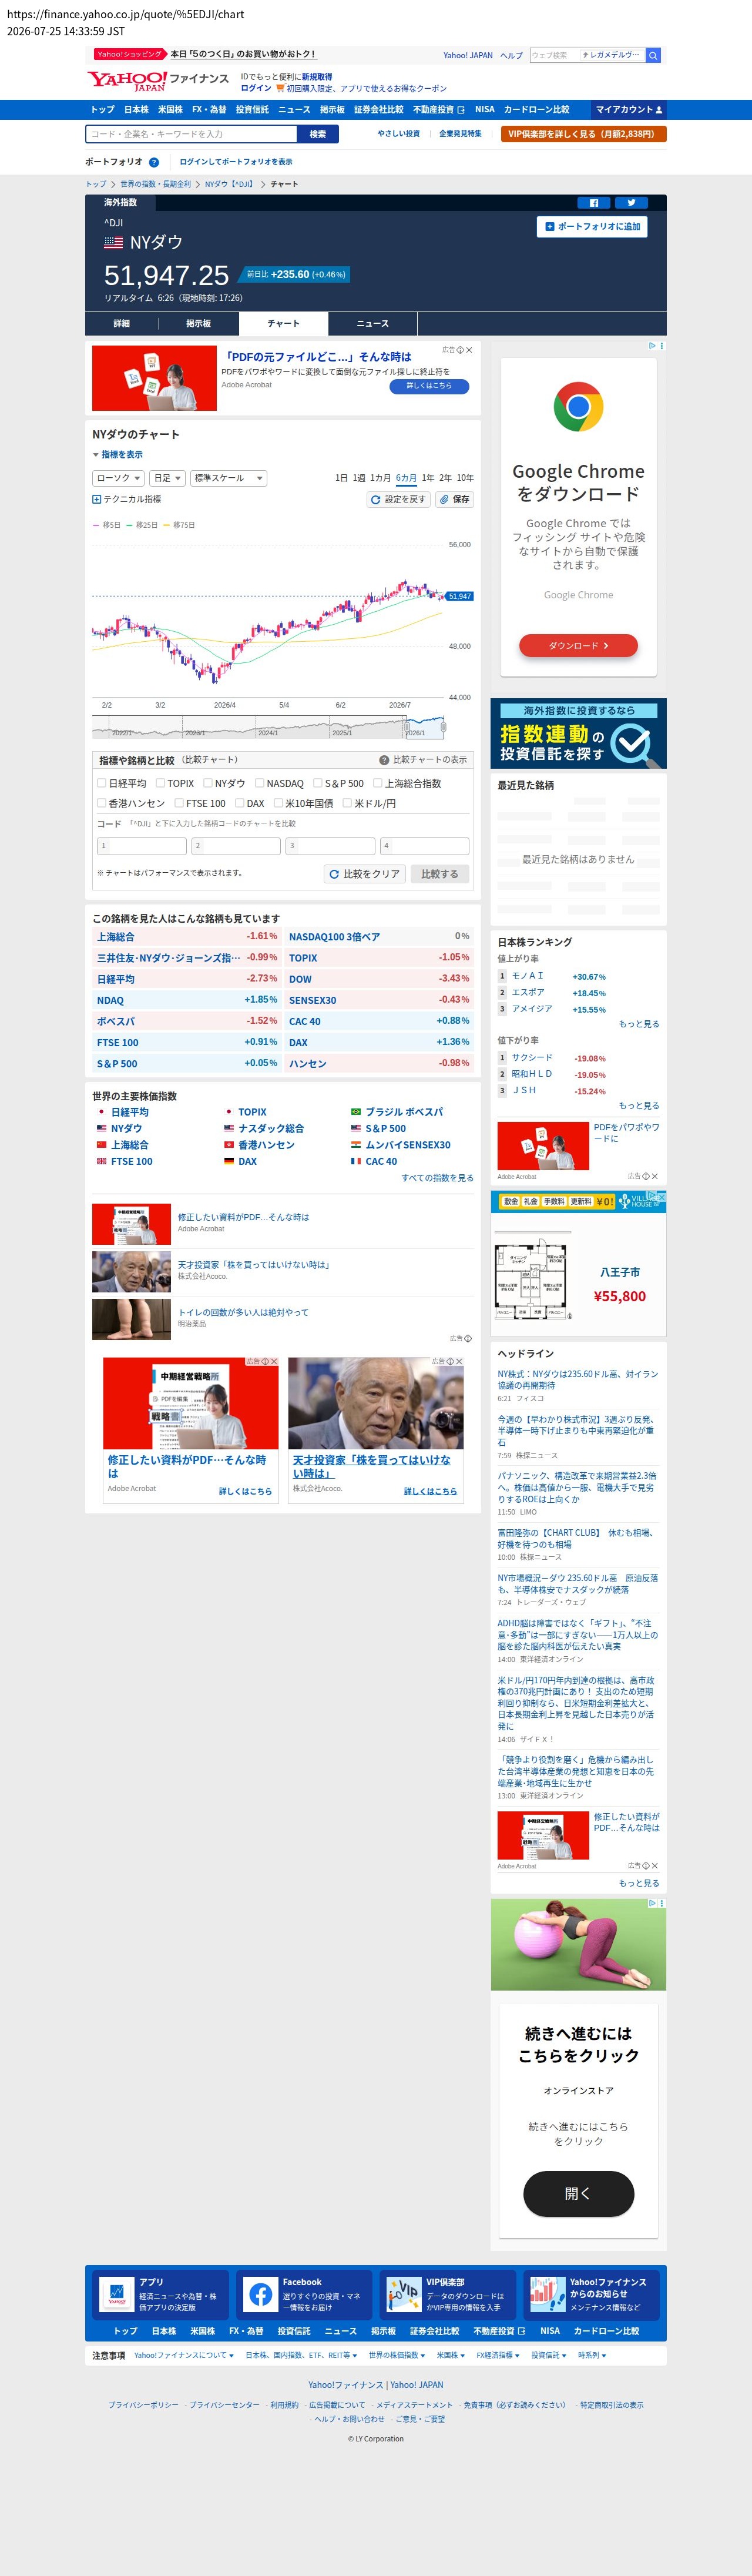Share NYダウ page on Twitter

coord(631,203)
